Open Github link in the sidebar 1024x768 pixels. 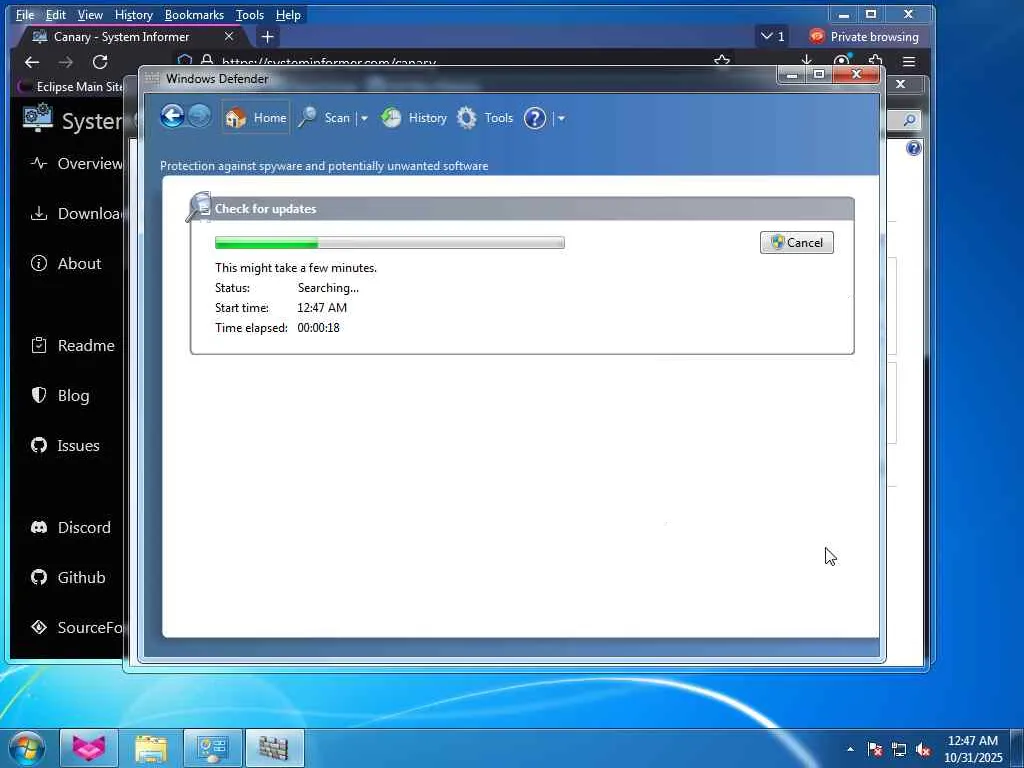67,577
